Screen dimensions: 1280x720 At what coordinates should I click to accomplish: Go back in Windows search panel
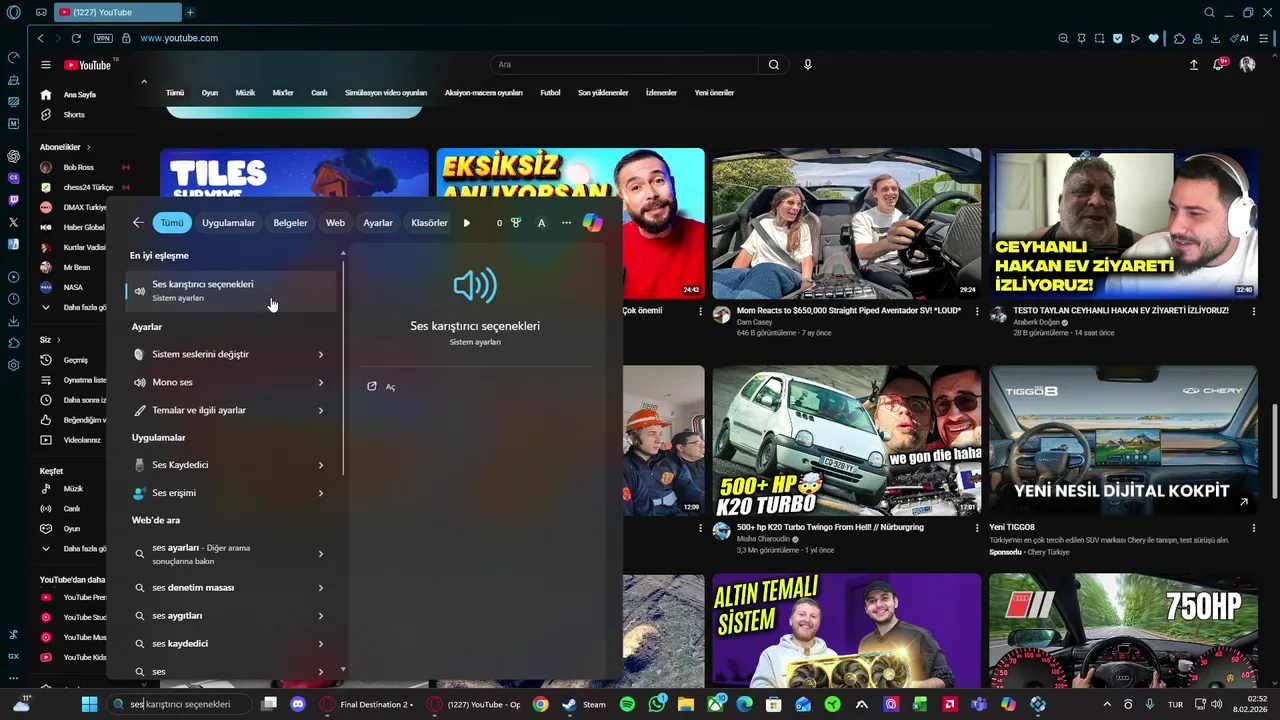tap(138, 223)
